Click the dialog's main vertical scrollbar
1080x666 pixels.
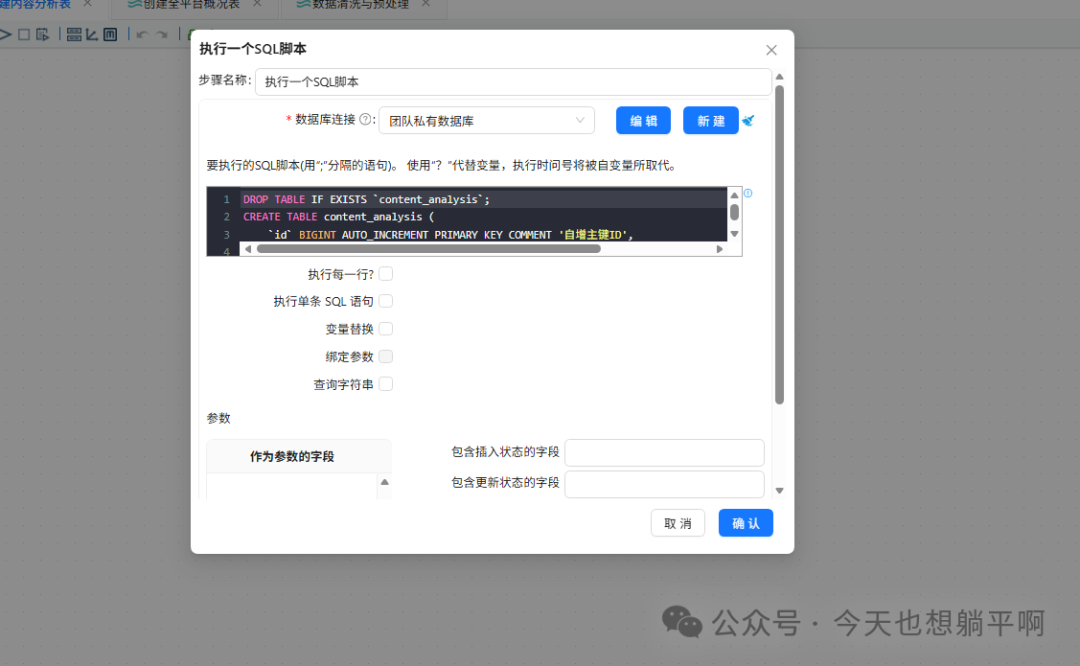click(x=780, y=244)
